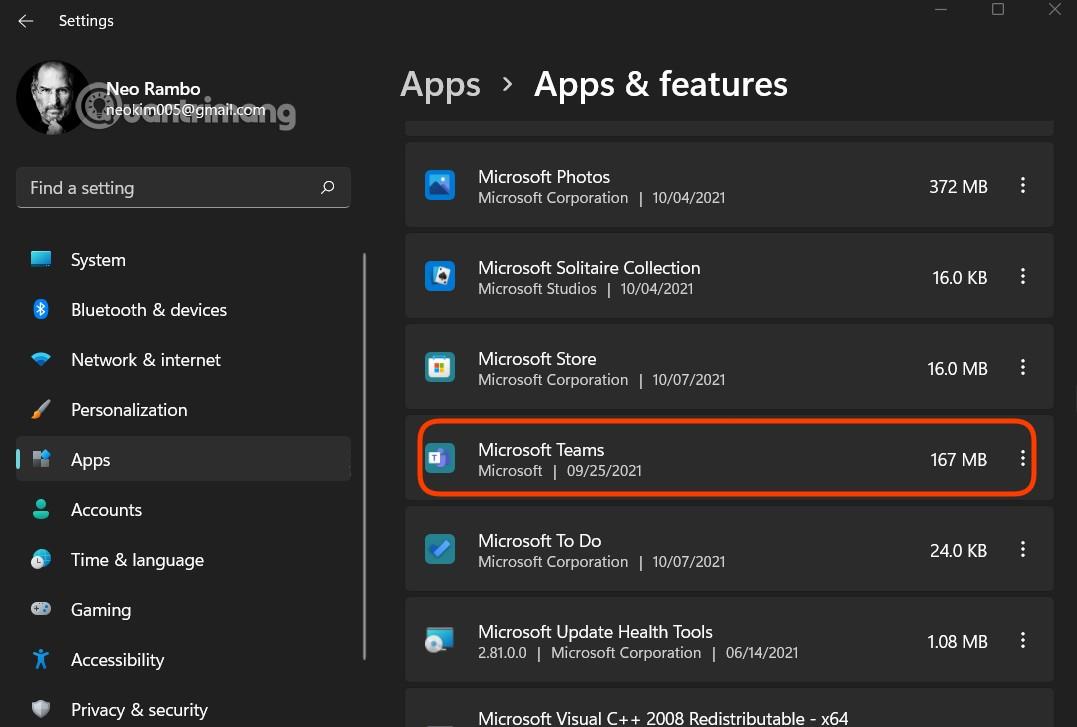Click the neokim005@gmail.com account email

[185, 109]
